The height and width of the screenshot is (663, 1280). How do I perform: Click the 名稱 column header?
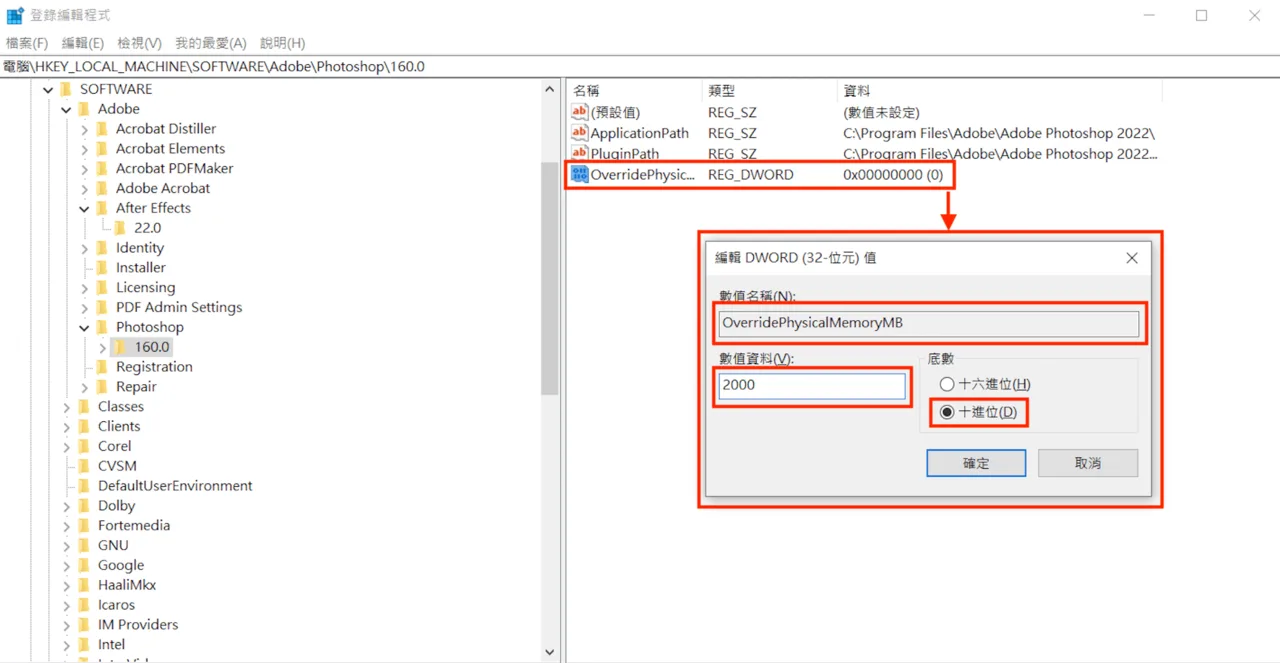pyautogui.click(x=633, y=90)
